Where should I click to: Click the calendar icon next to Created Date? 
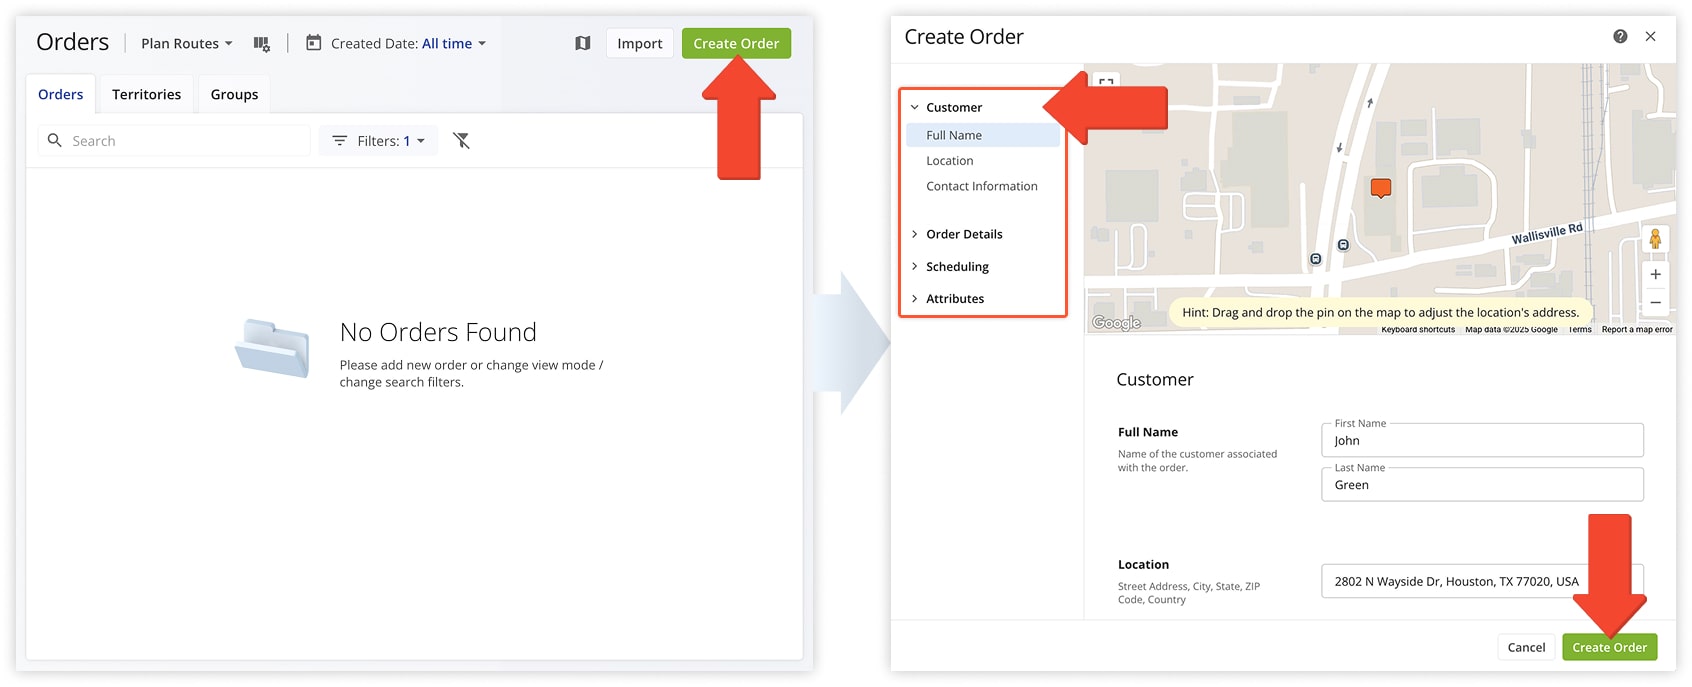coord(313,43)
